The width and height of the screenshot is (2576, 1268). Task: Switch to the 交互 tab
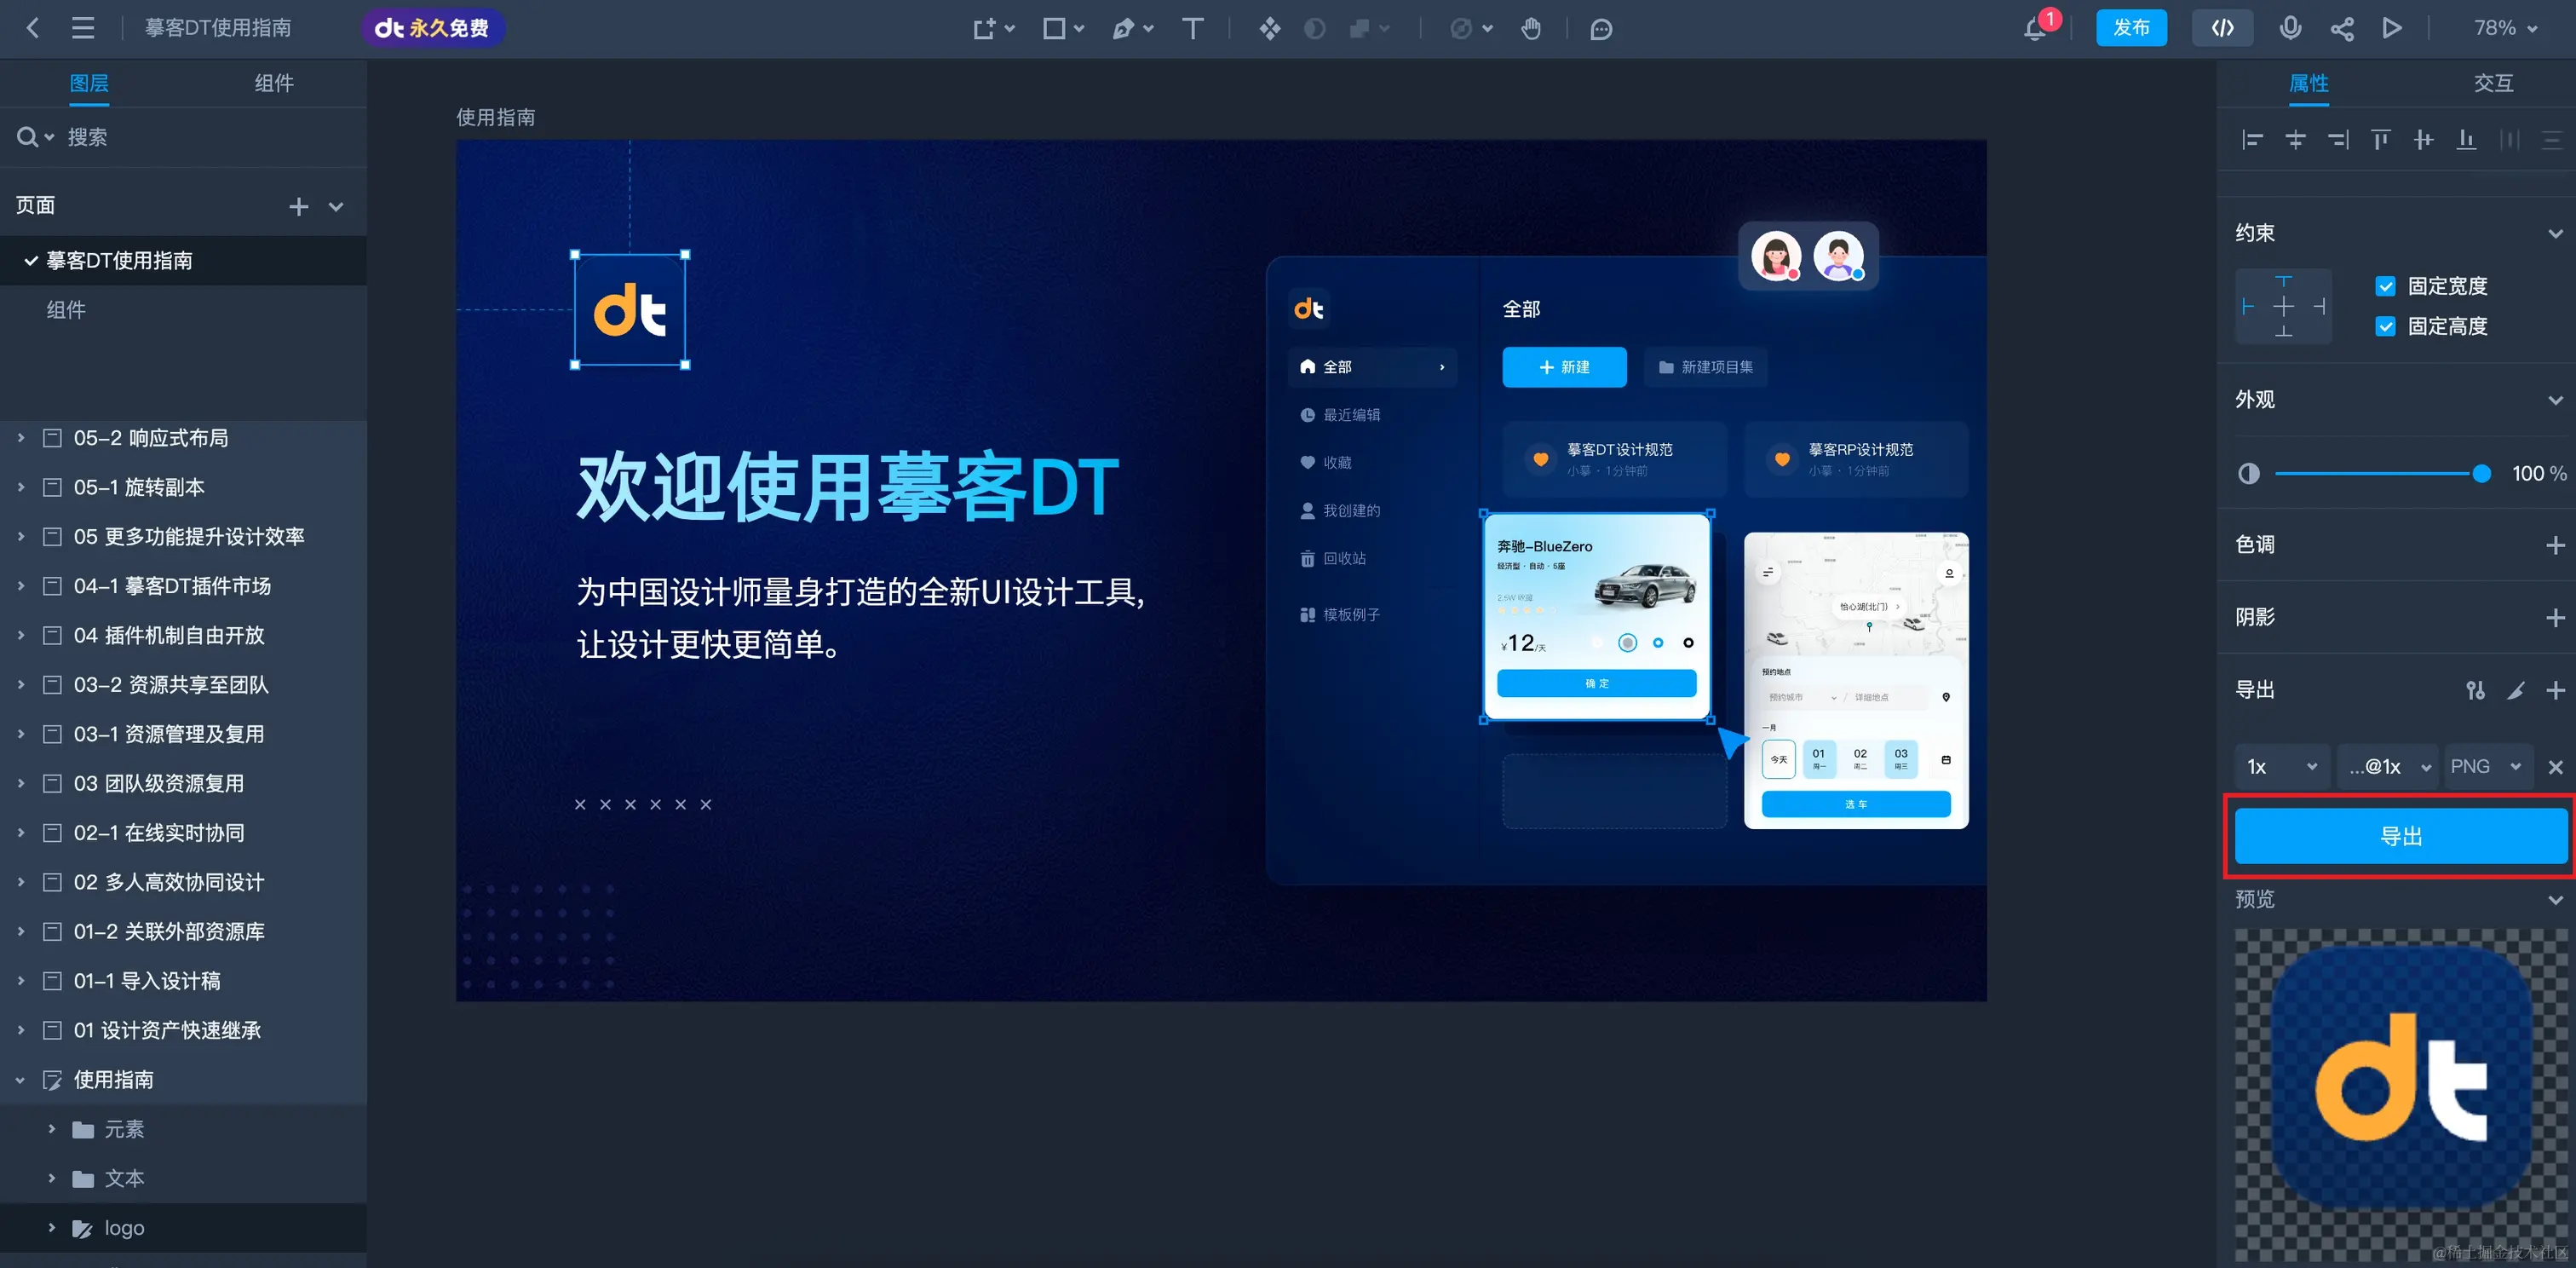point(2493,83)
